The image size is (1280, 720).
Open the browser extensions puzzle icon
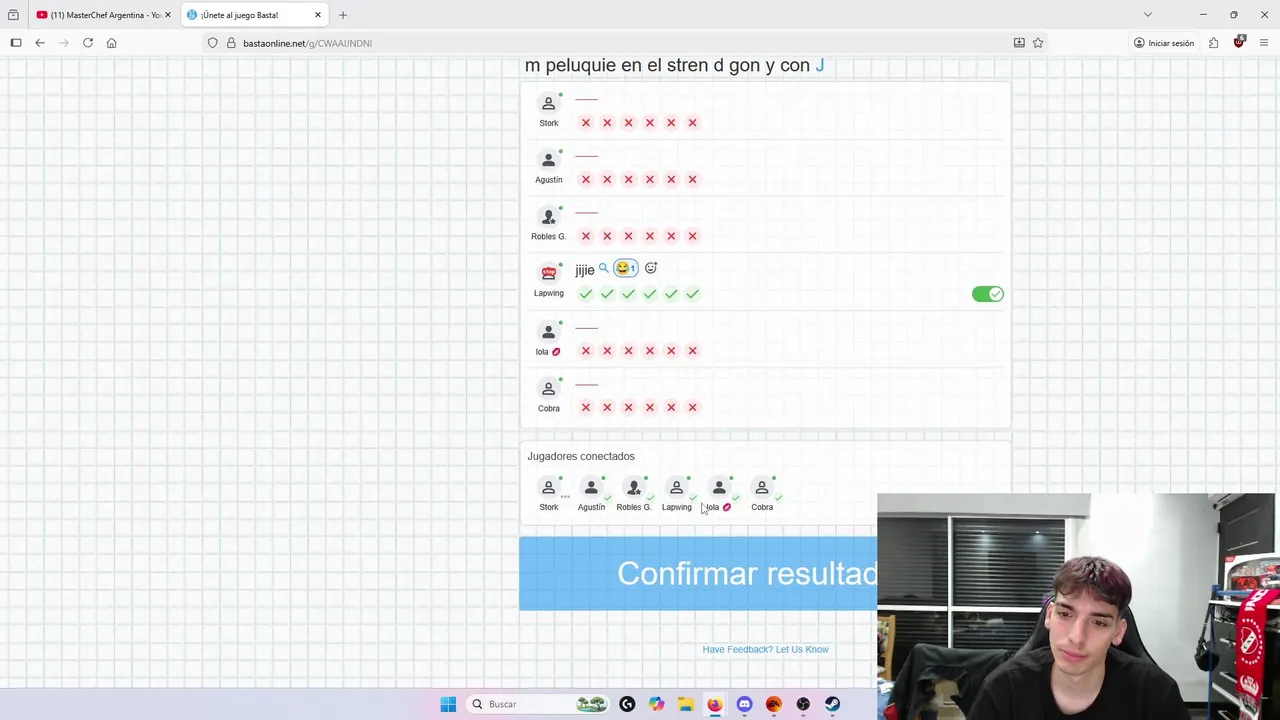pyautogui.click(x=1213, y=43)
